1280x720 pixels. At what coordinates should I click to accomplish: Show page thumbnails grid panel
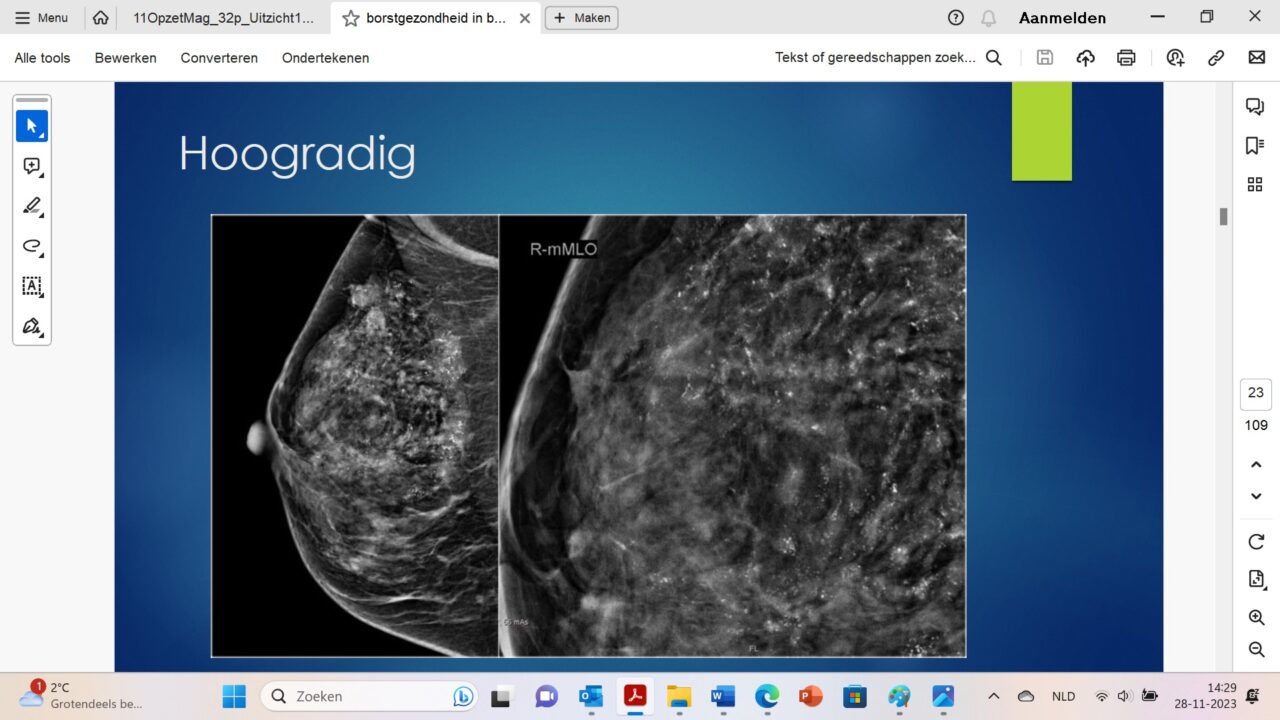click(x=1255, y=184)
